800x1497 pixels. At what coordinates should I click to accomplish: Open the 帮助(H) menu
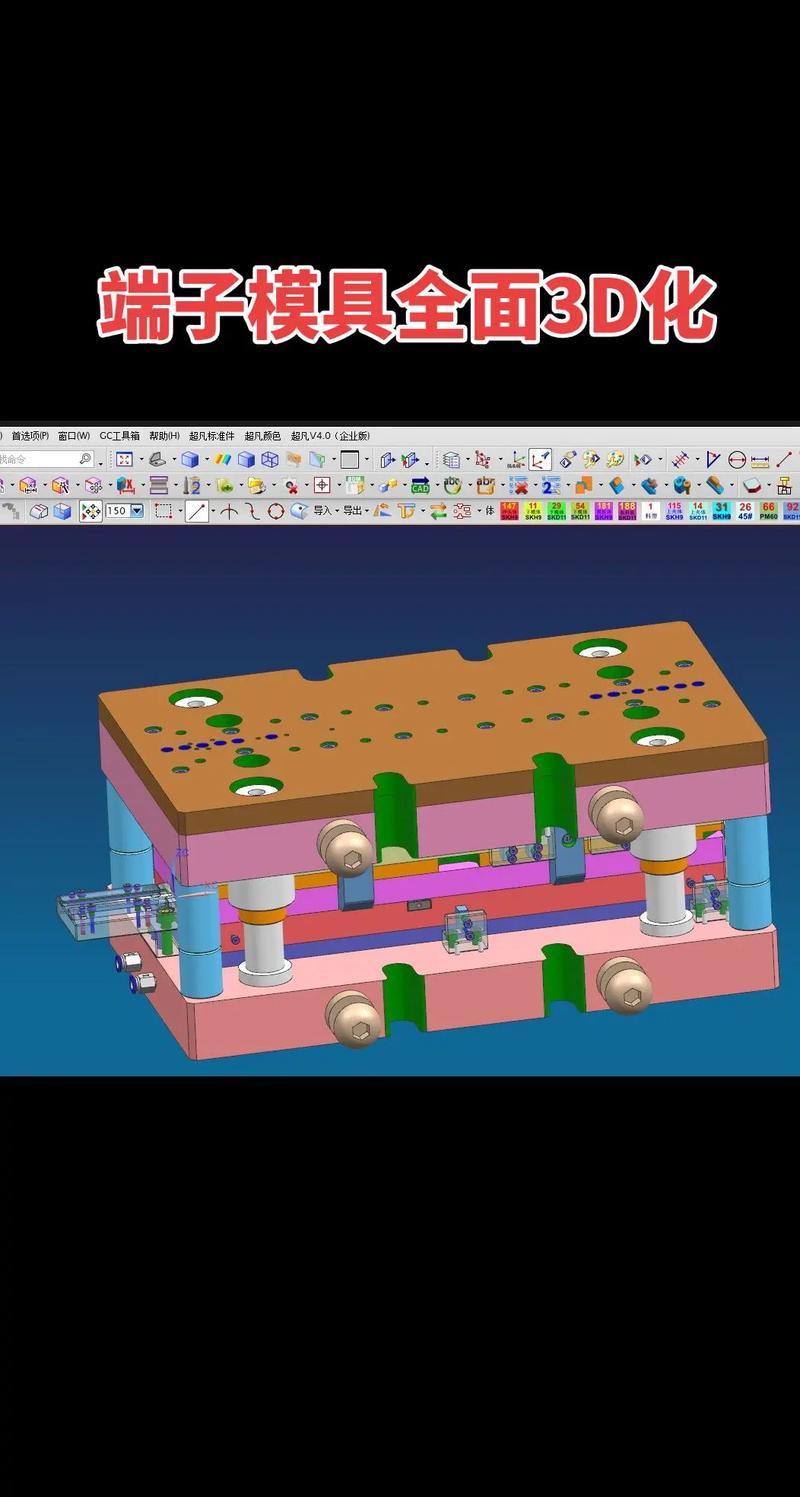tap(164, 436)
